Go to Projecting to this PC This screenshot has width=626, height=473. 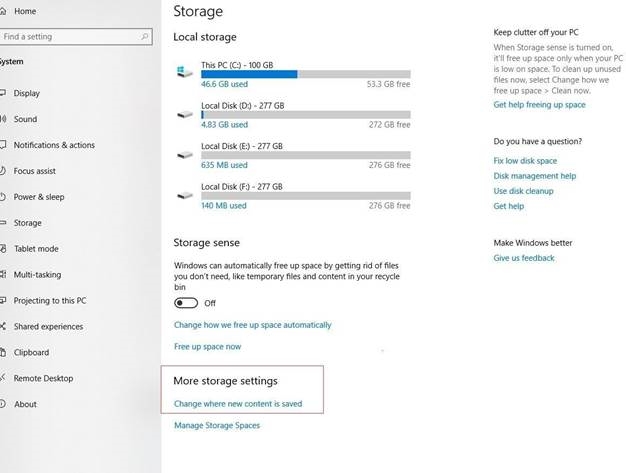tap(50, 301)
